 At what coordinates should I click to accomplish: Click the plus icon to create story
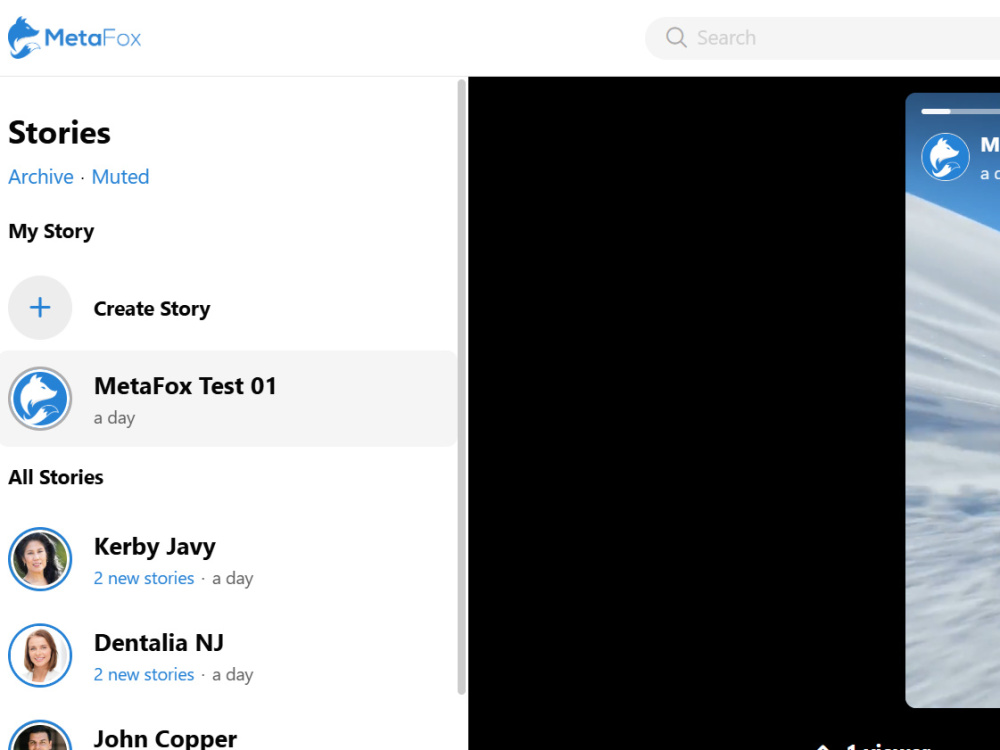point(40,307)
